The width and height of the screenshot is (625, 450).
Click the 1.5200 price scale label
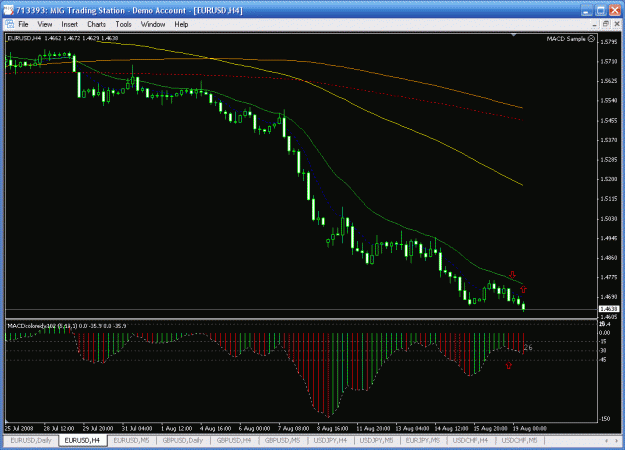tap(609, 179)
